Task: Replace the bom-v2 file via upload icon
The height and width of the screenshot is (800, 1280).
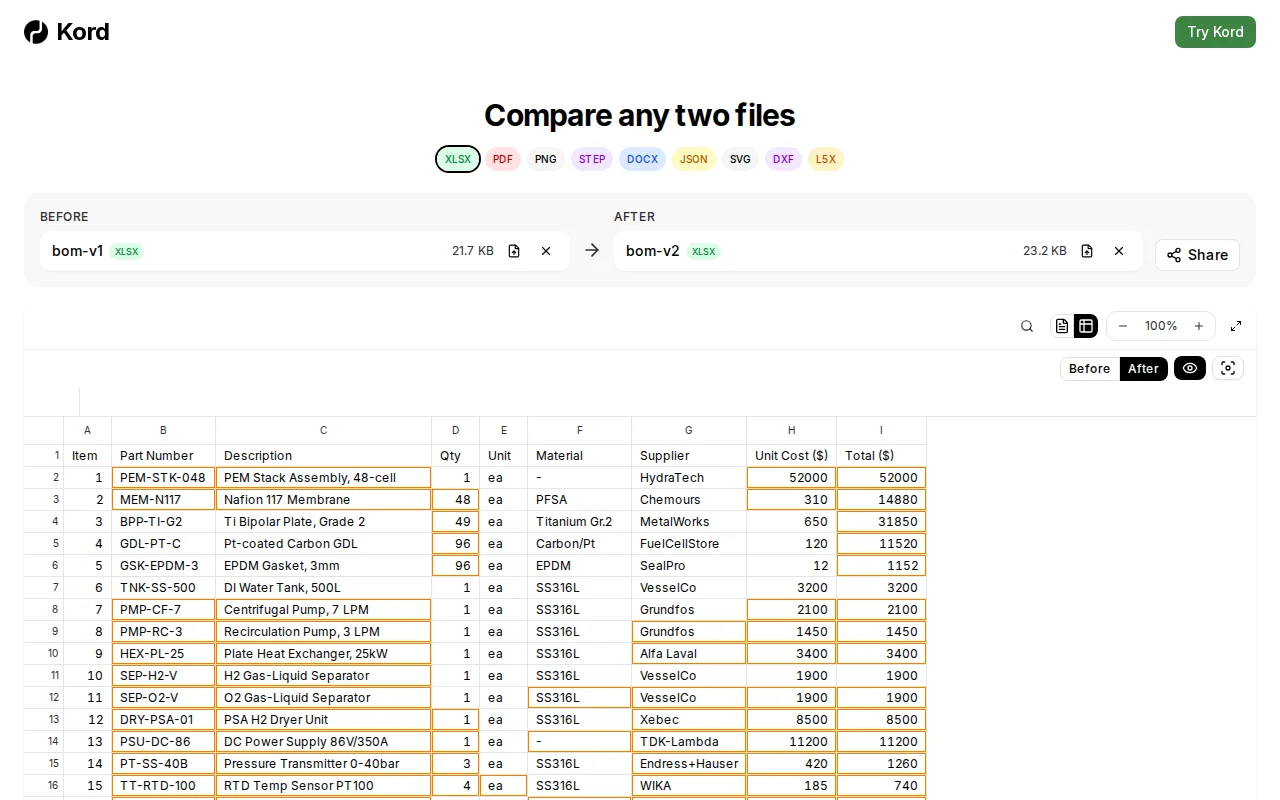Action: (x=1087, y=251)
